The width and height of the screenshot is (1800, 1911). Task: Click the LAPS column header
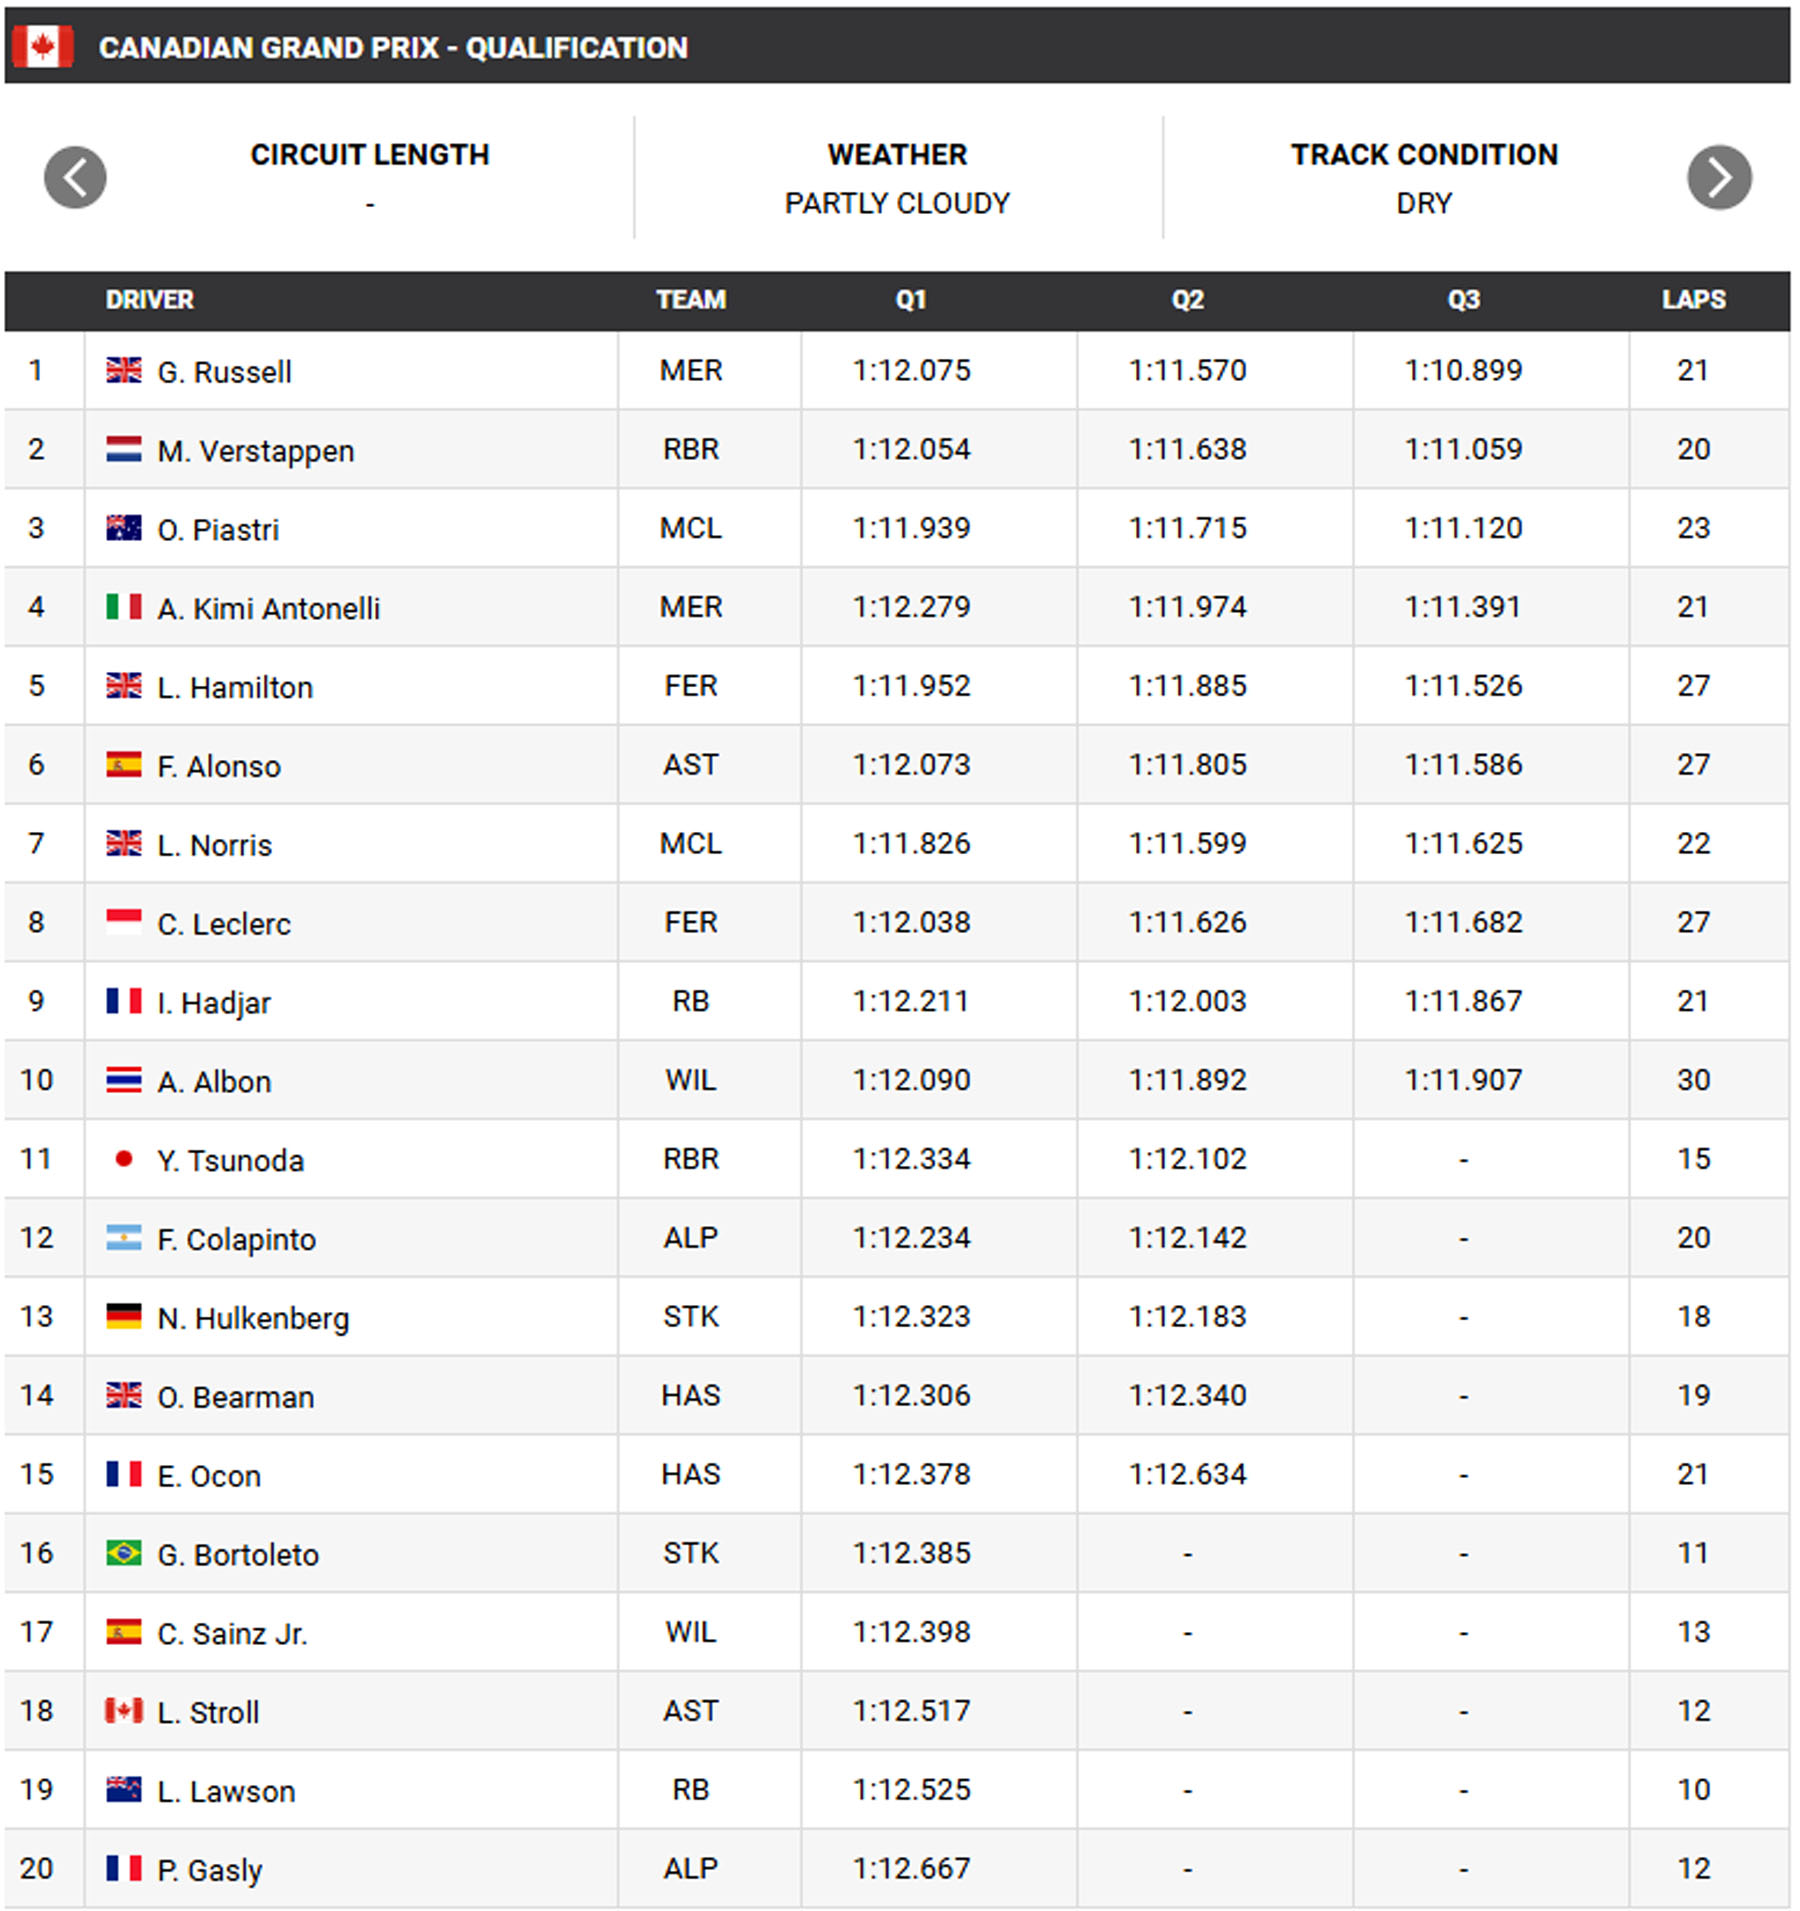1693,300
